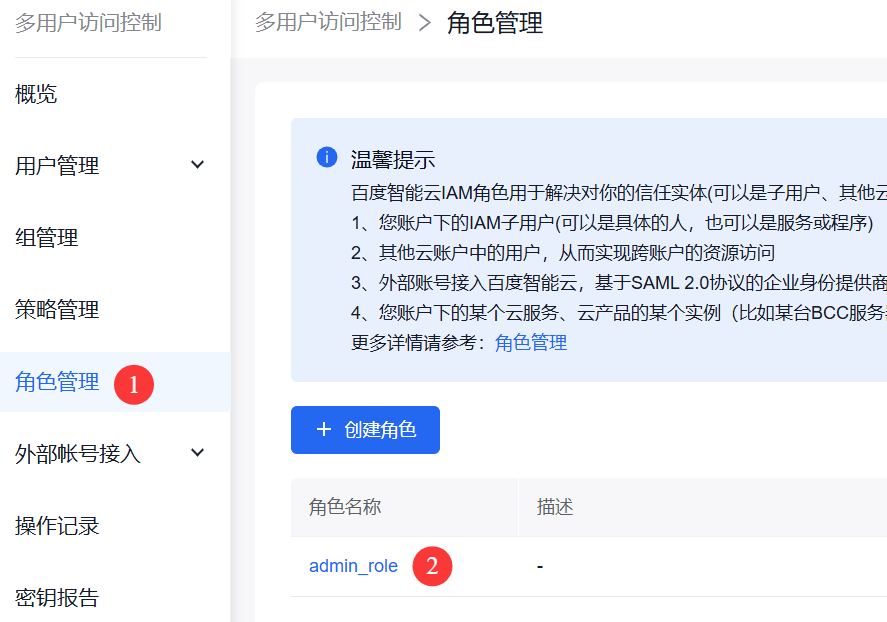Expand the 外部帐号接入 chevron
The height and width of the screenshot is (622, 887).
coord(197,452)
